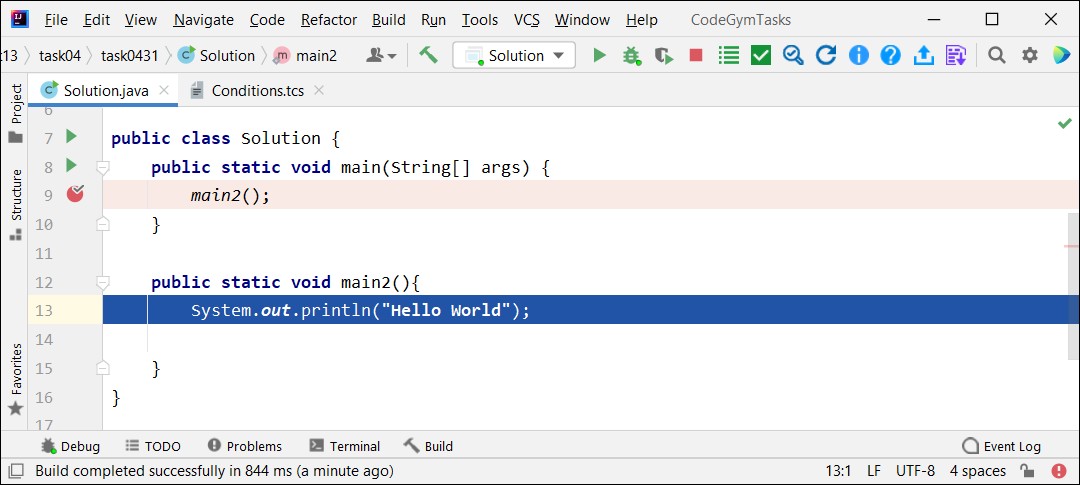
Task: Open the Problems tool window
Action: (x=245, y=446)
